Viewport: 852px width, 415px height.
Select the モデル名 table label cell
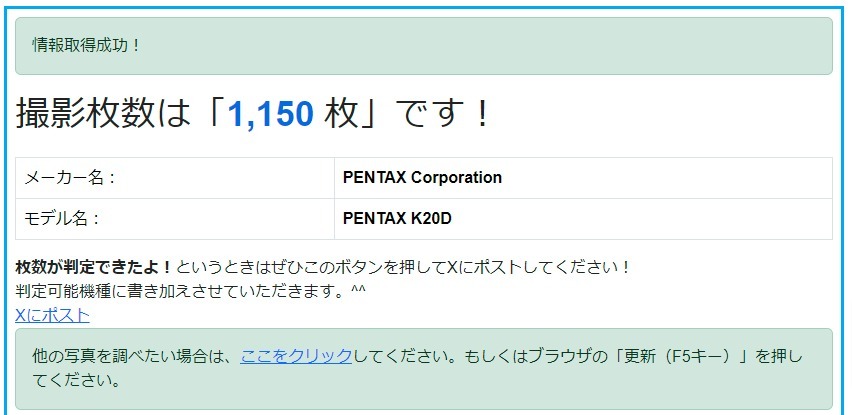(175, 219)
